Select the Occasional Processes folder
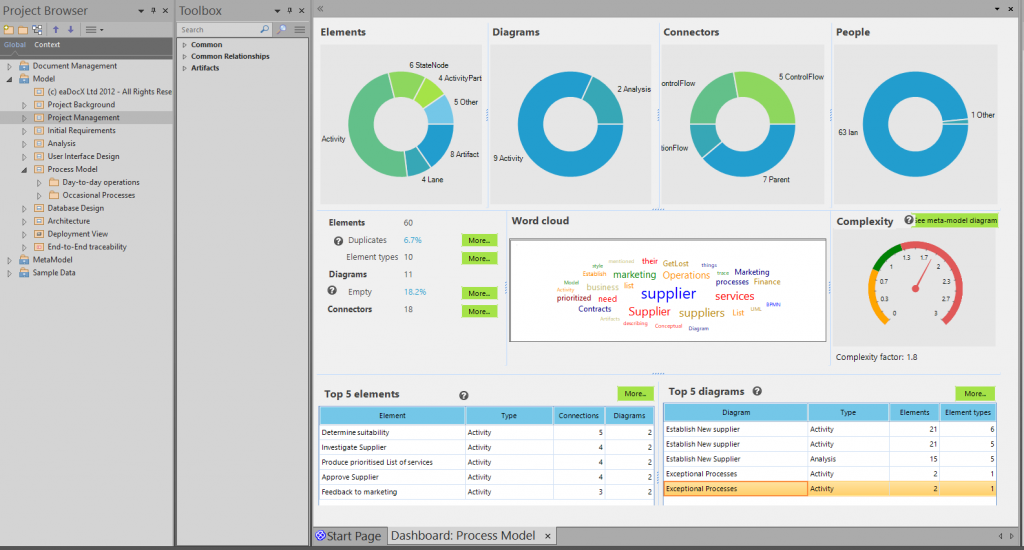 [x=98, y=196]
